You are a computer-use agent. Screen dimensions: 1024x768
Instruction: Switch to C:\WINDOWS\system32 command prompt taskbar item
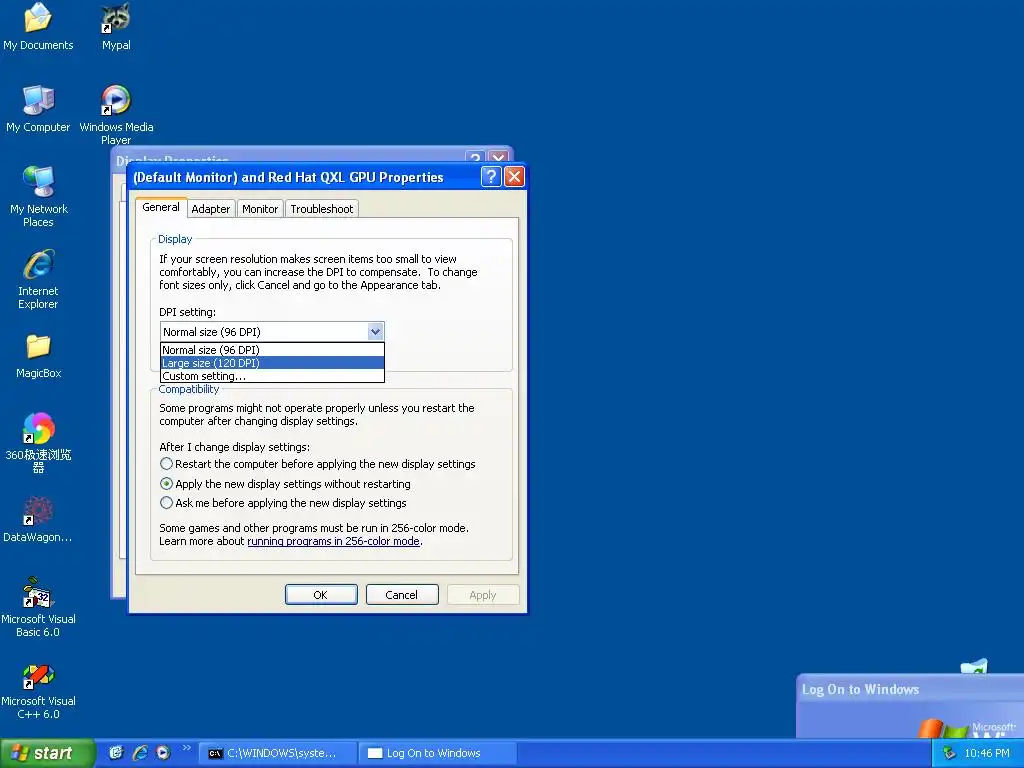(278, 753)
